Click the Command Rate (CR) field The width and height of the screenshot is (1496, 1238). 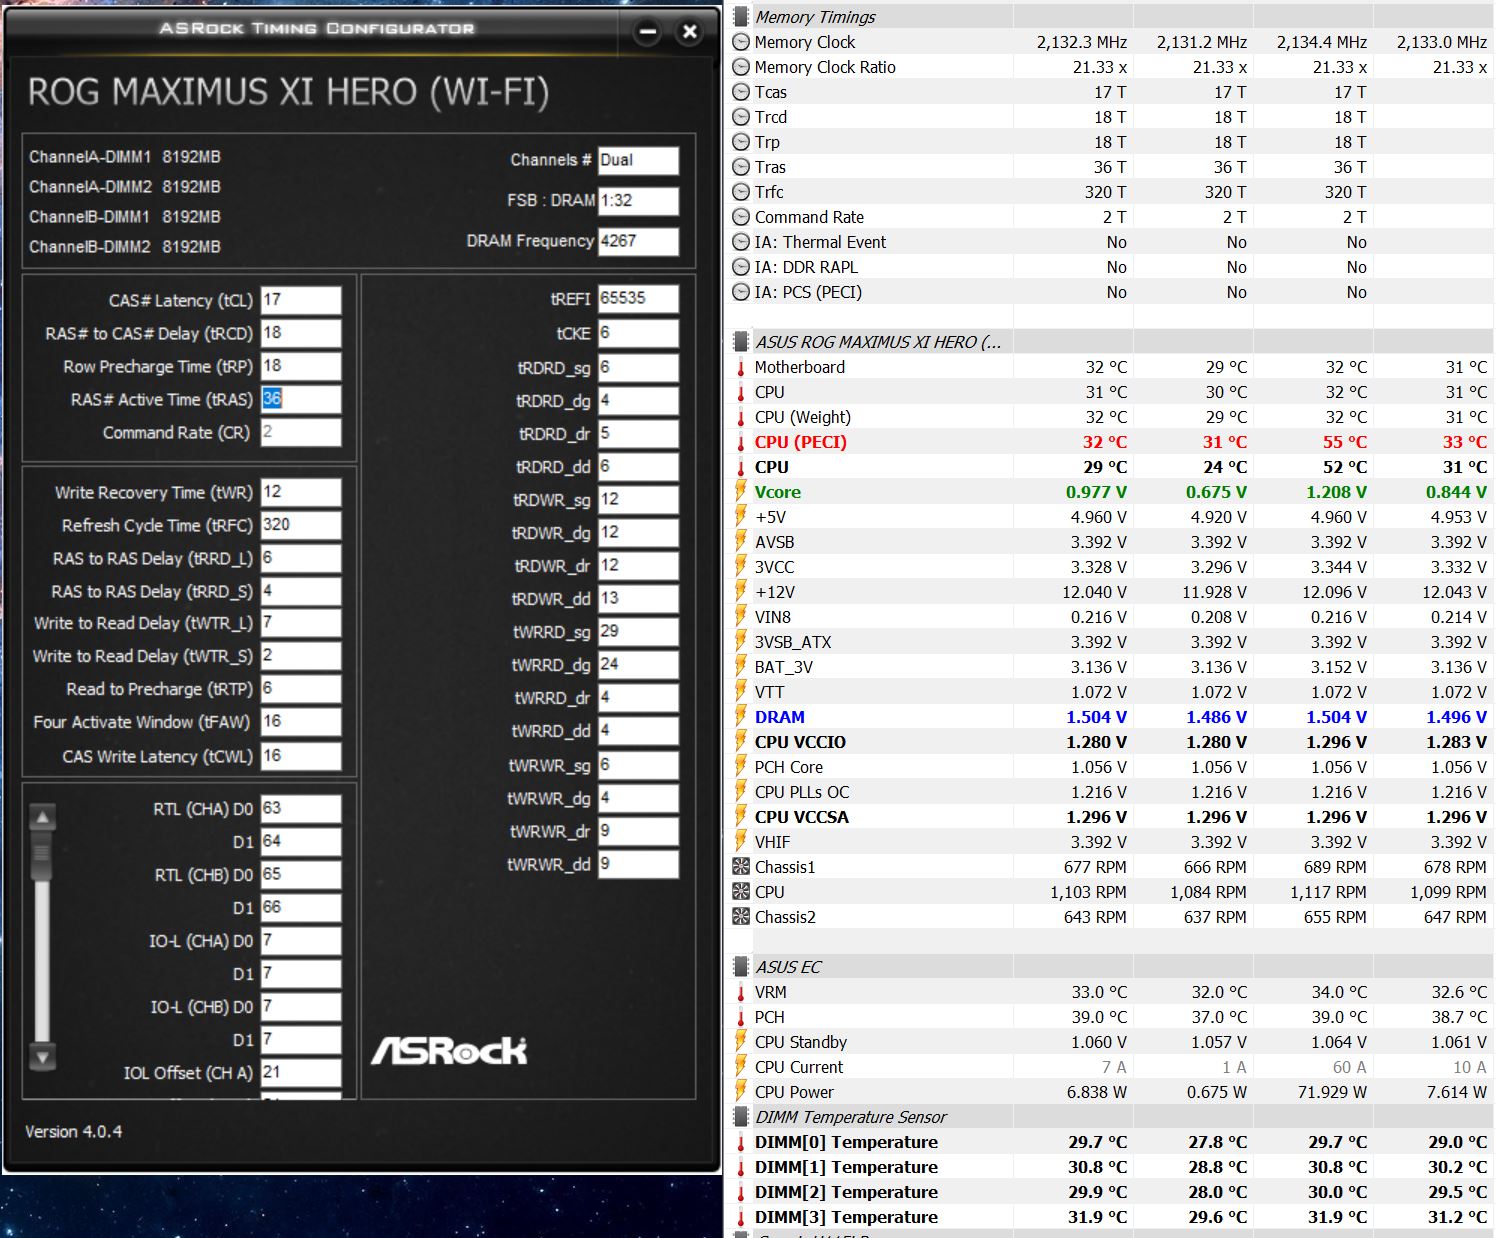click(301, 432)
